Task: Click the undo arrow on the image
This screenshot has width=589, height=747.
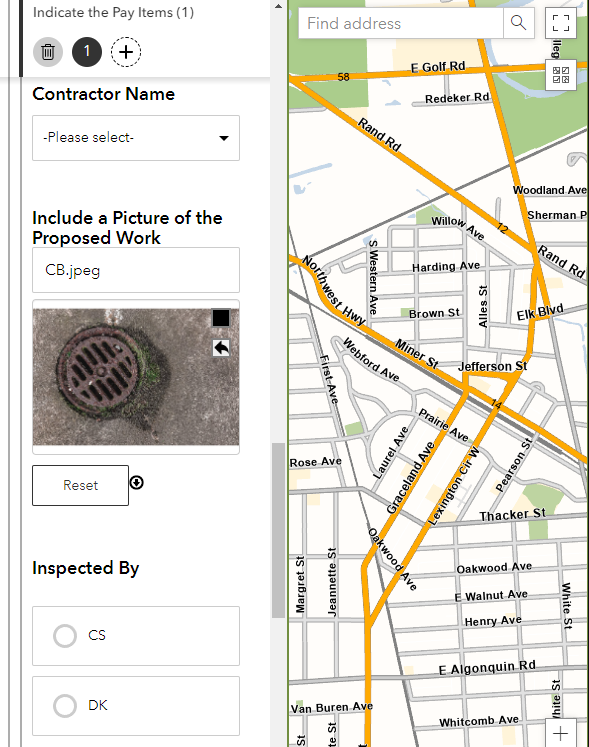Action: pos(221,348)
